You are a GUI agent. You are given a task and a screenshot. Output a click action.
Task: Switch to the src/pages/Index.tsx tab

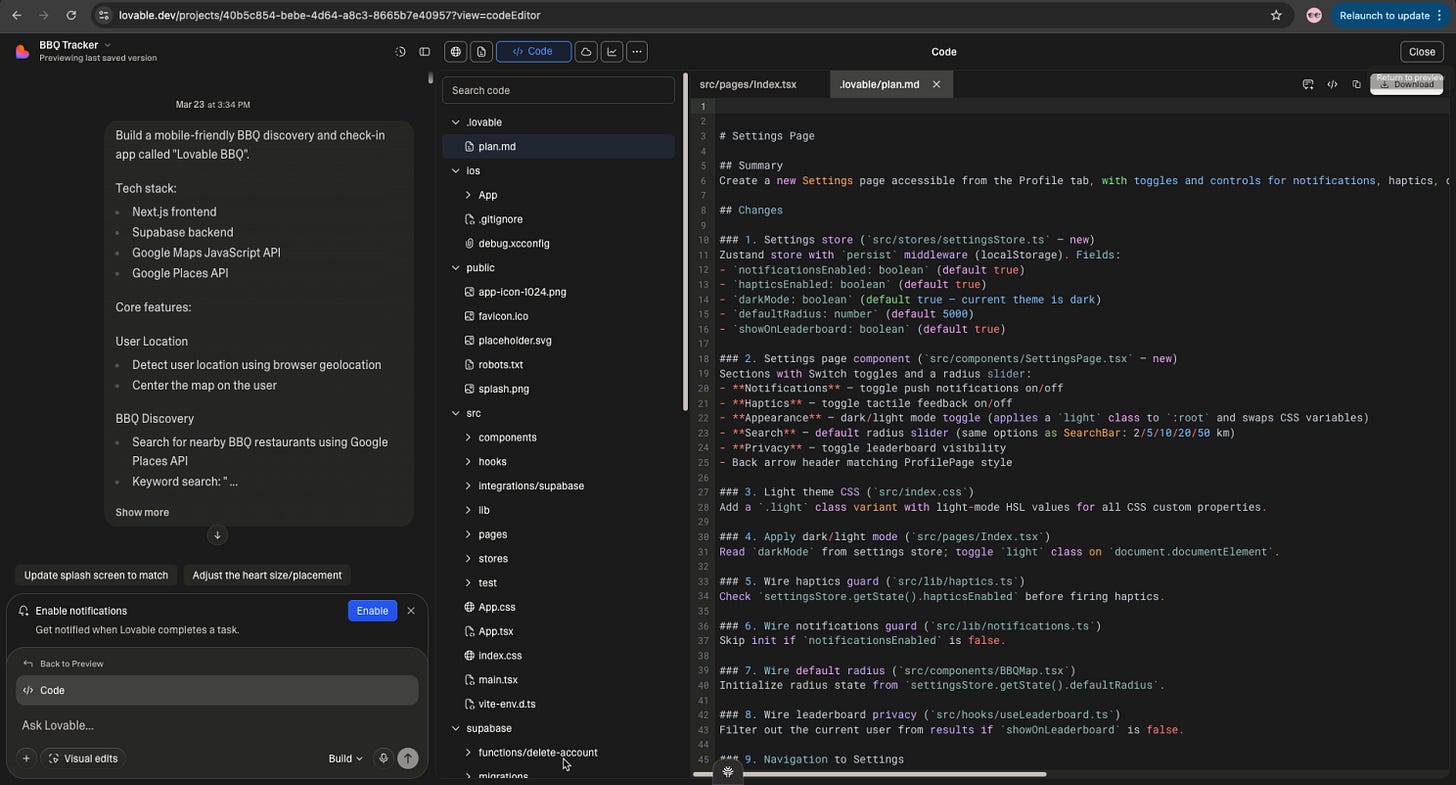point(748,84)
